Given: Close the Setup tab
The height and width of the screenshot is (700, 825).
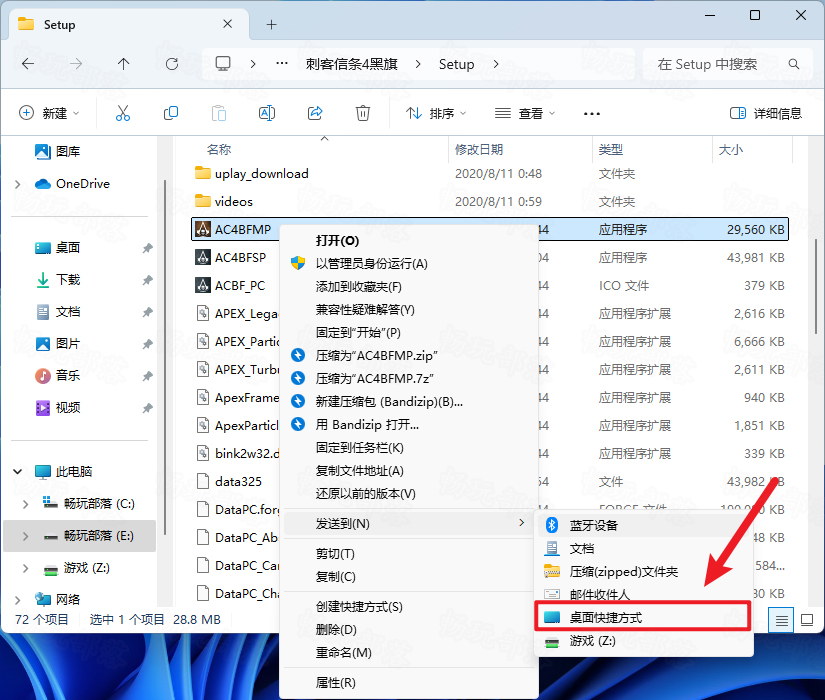Looking at the screenshot, I should (227, 24).
